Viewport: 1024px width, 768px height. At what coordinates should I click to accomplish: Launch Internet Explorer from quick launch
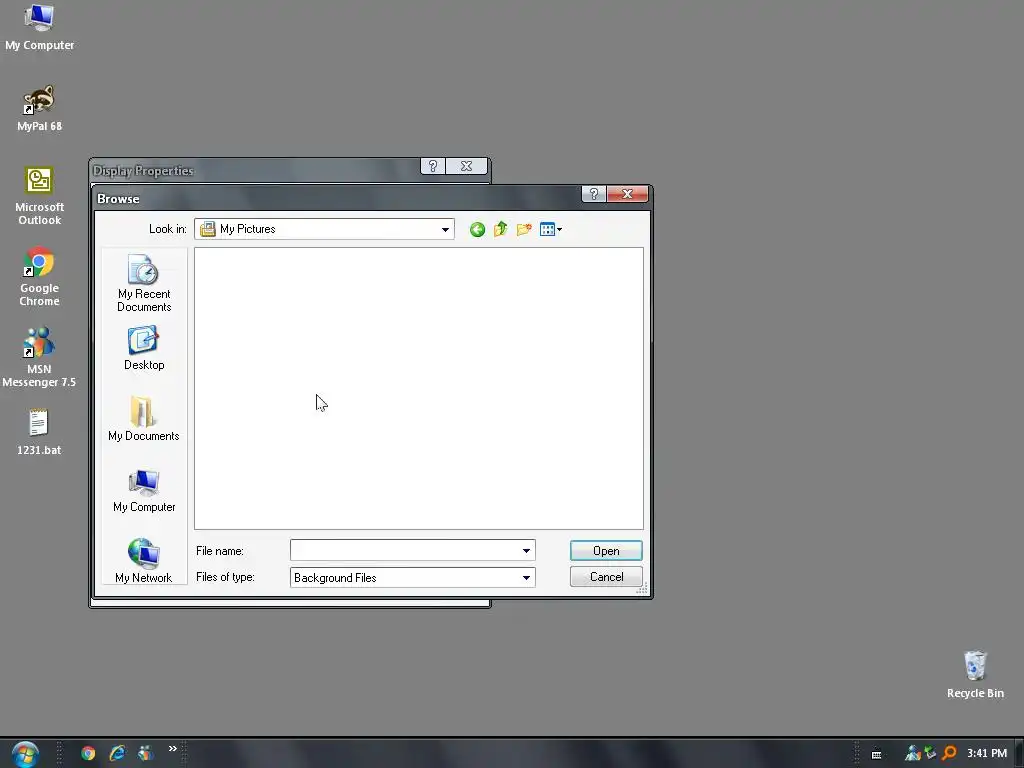[117, 754]
